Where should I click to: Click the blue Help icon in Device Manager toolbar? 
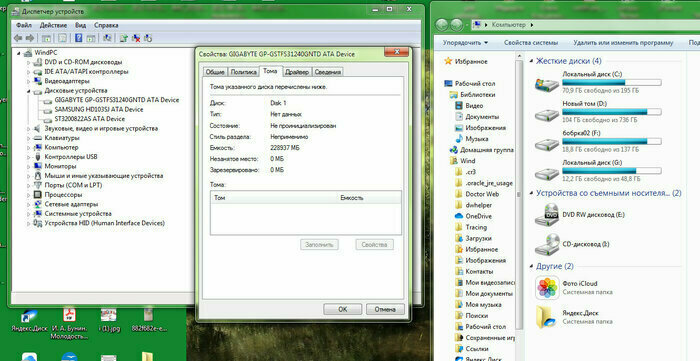tap(79, 38)
